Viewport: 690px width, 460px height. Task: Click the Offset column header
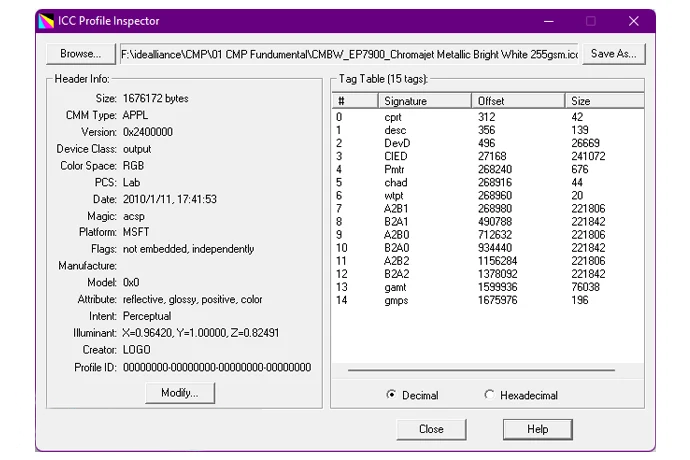click(x=518, y=101)
